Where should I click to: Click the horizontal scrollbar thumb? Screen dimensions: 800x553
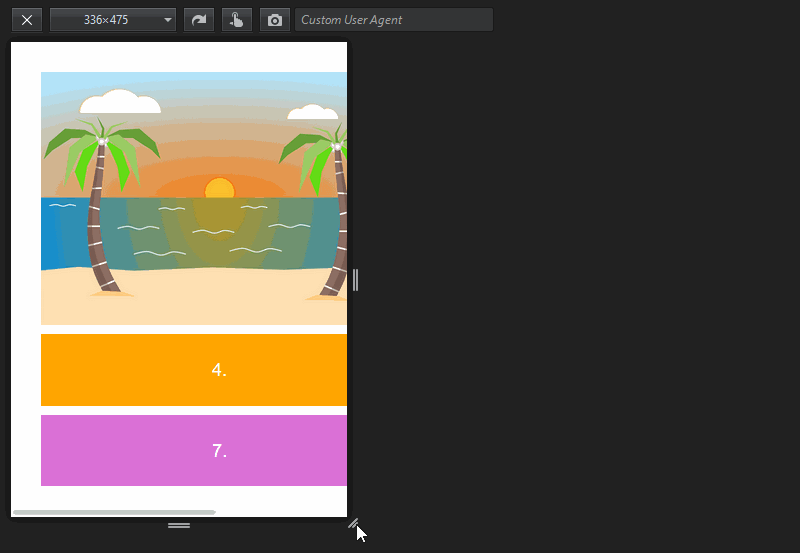(x=114, y=512)
